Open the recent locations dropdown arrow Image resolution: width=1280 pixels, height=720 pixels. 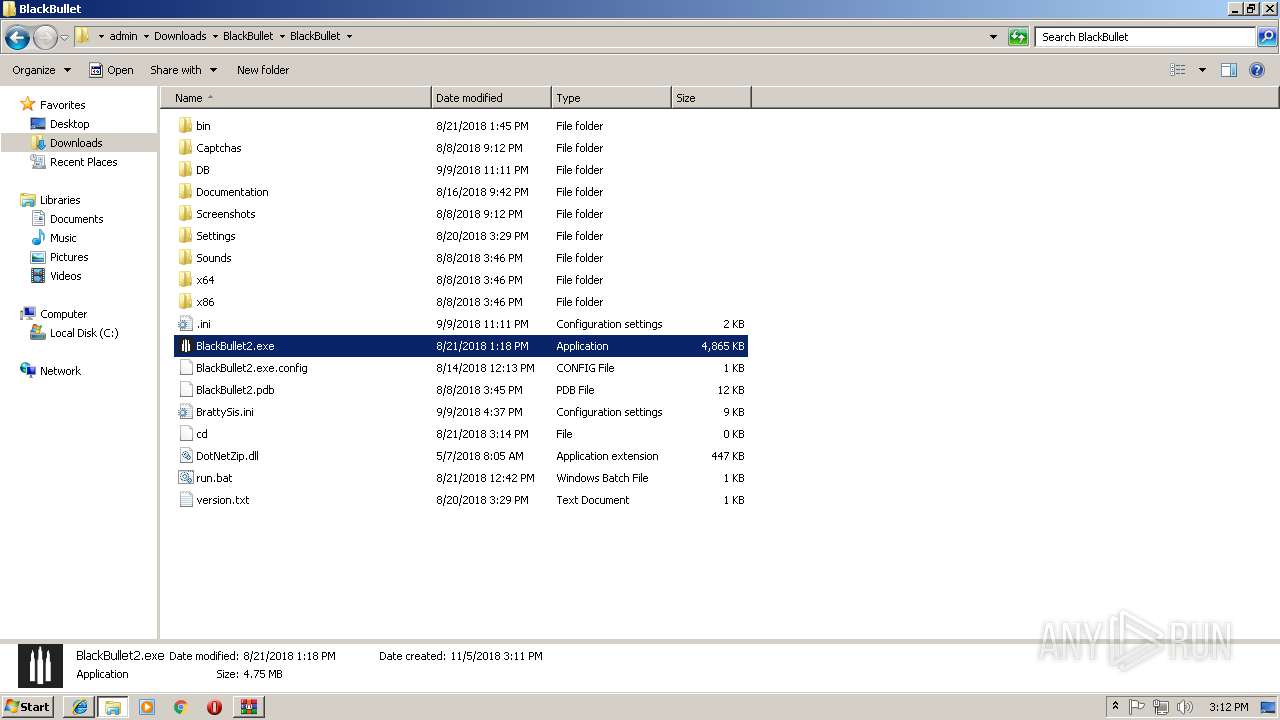tap(64, 38)
